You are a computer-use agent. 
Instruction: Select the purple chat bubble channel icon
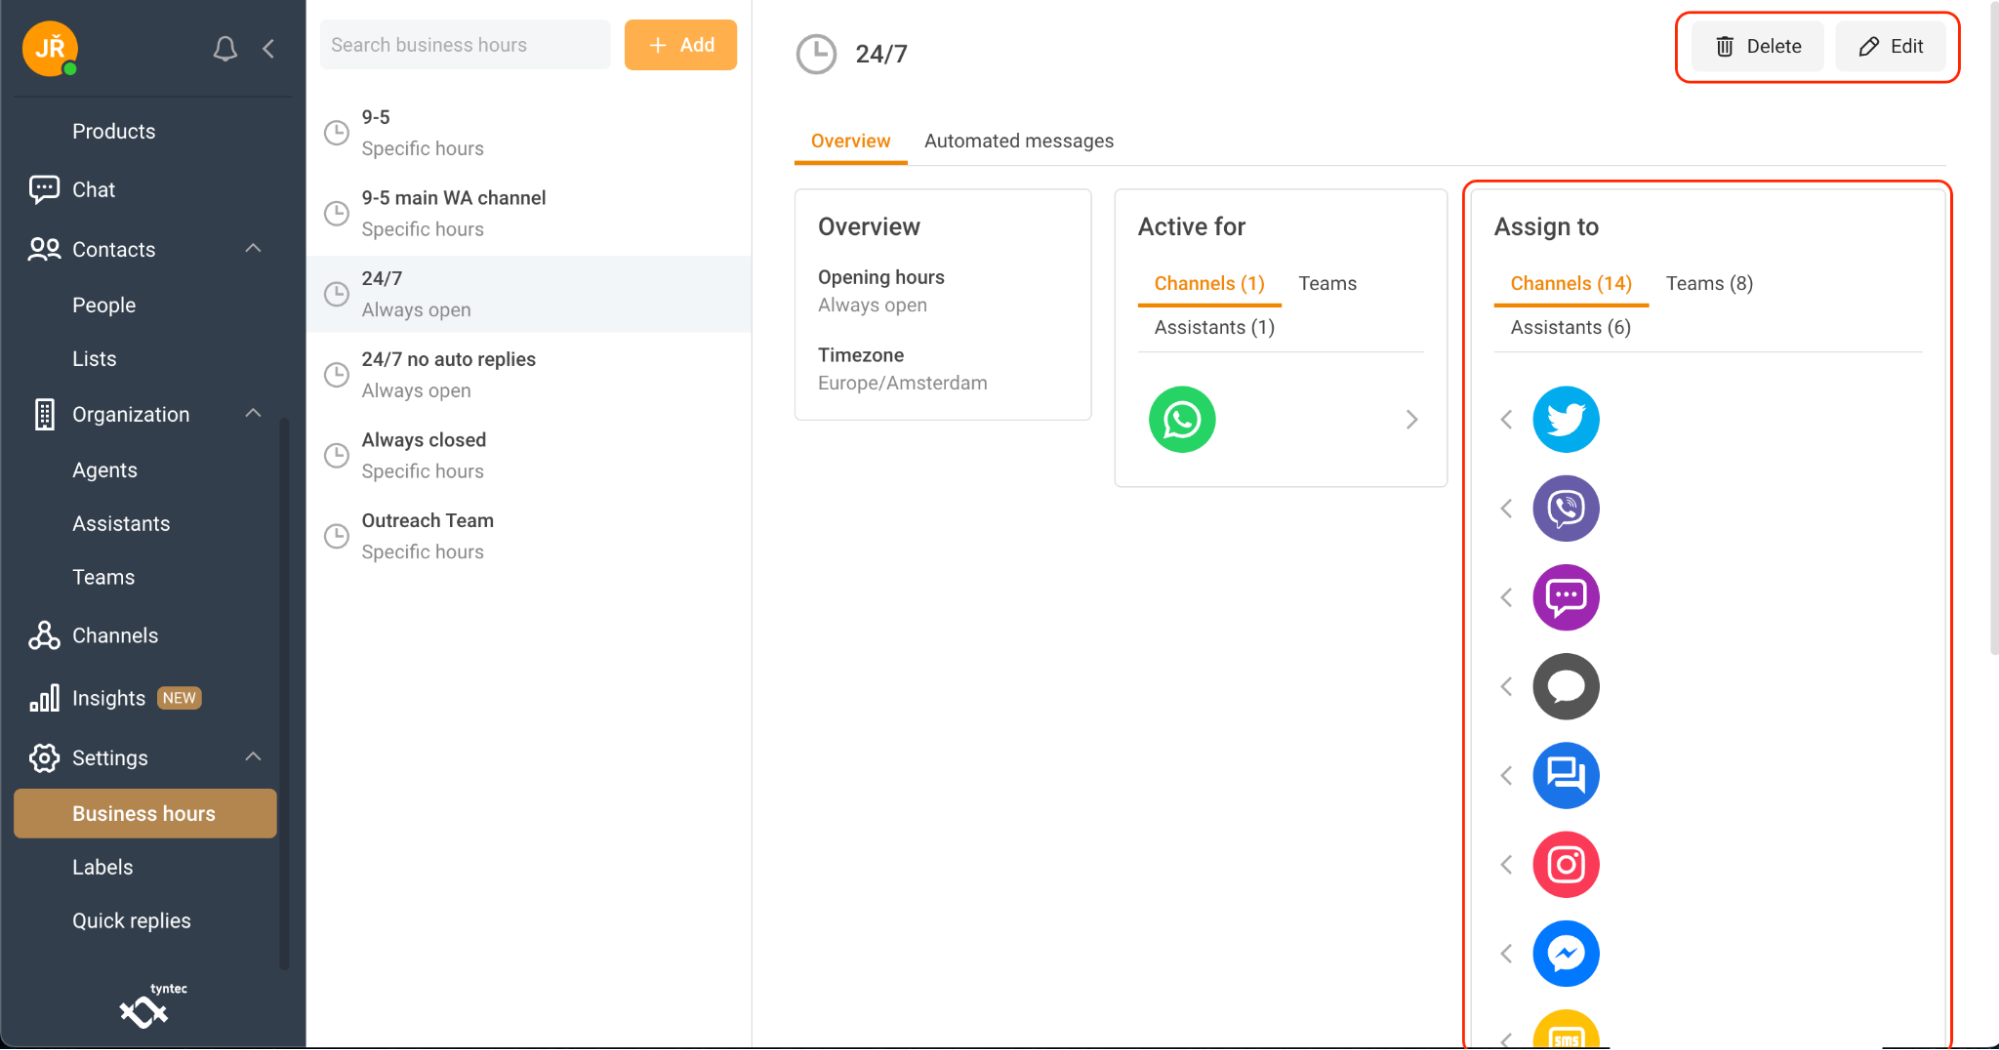(1566, 597)
